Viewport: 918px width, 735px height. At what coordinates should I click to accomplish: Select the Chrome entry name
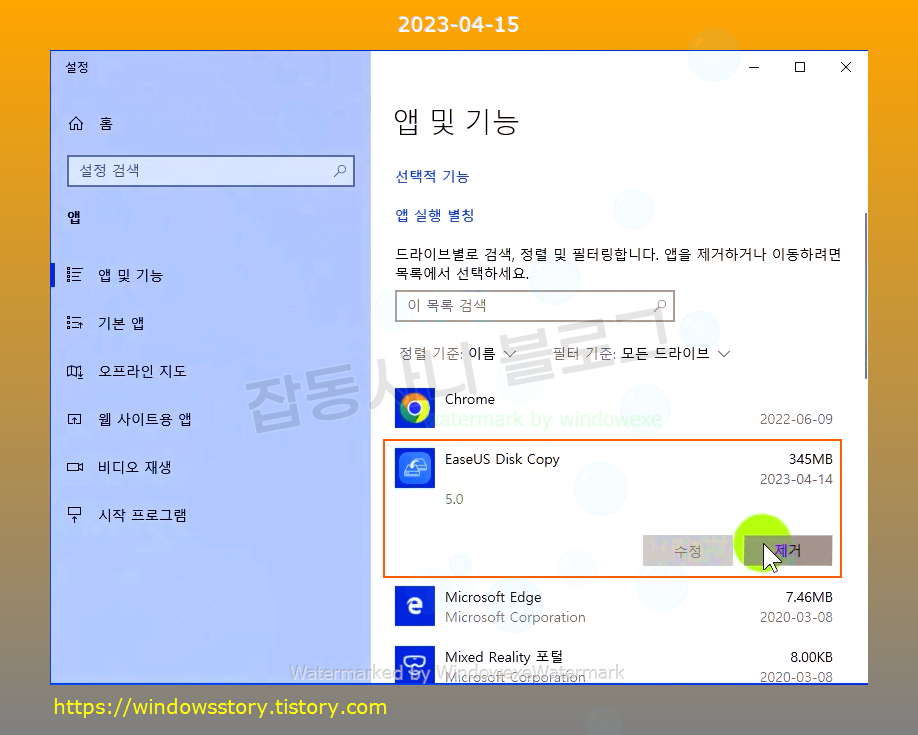470,399
